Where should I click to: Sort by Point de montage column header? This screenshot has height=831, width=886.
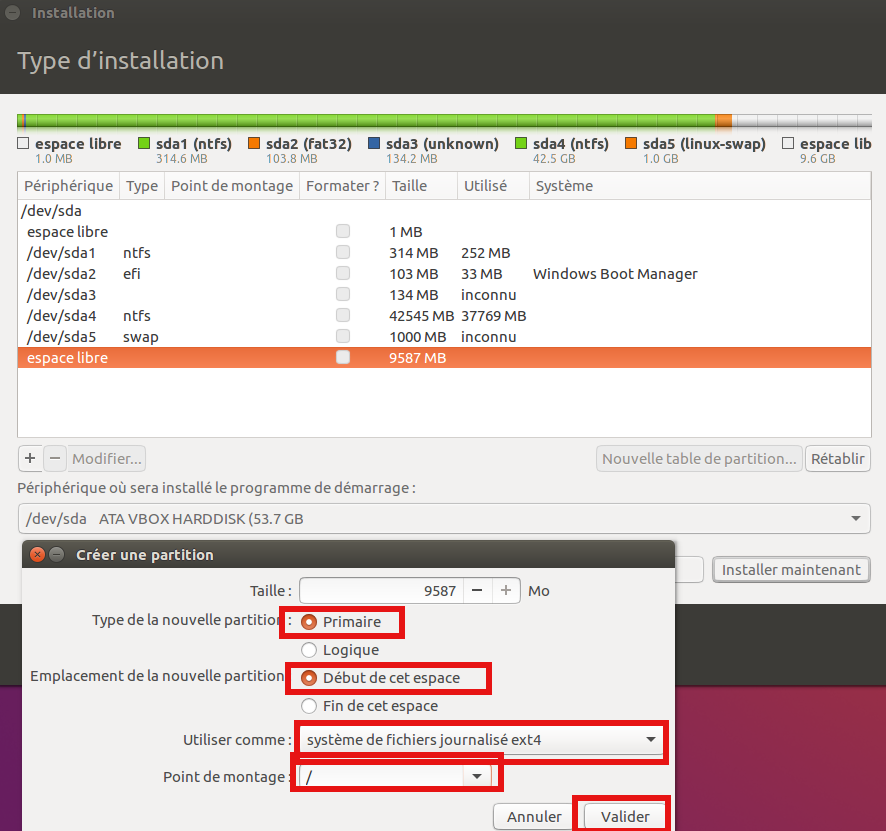click(x=232, y=186)
